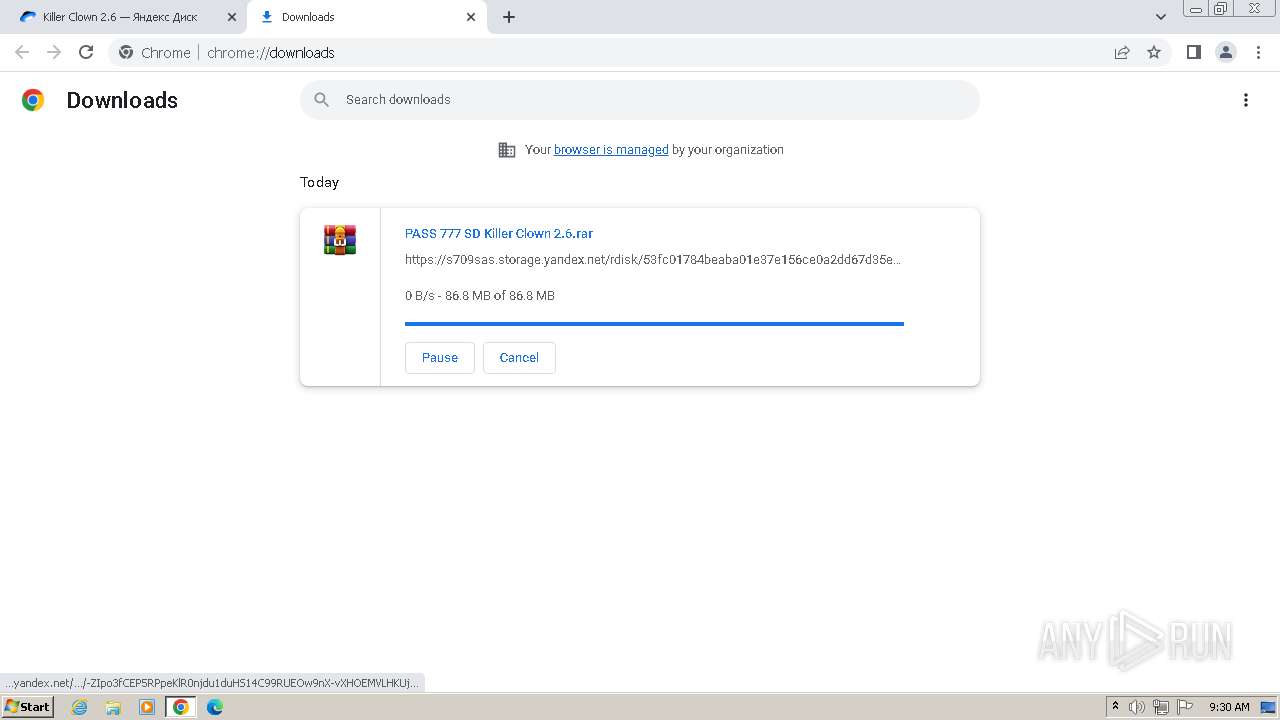Image resolution: width=1280 pixels, height=720 pixels.
Task: Open PASS 777 SD Killer Clown 2.6.rar
Action: 499,234
